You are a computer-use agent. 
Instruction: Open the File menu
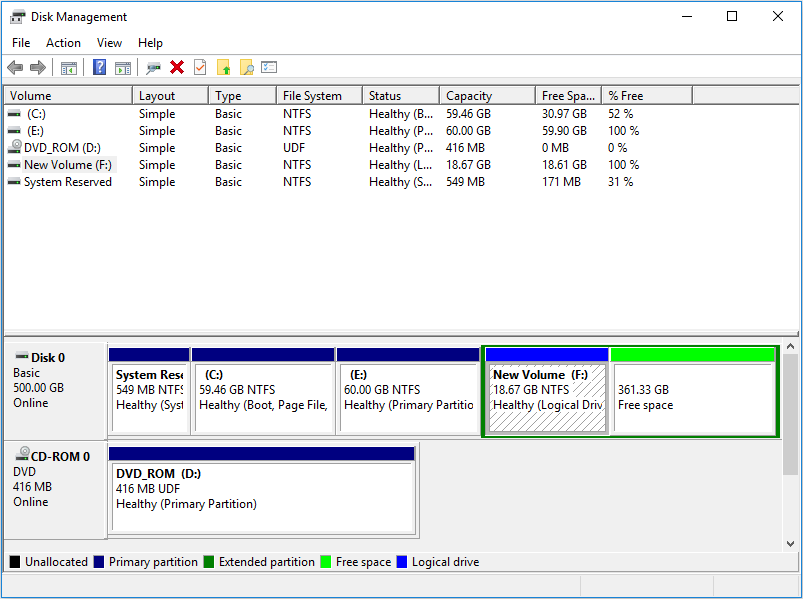point(21,43)
